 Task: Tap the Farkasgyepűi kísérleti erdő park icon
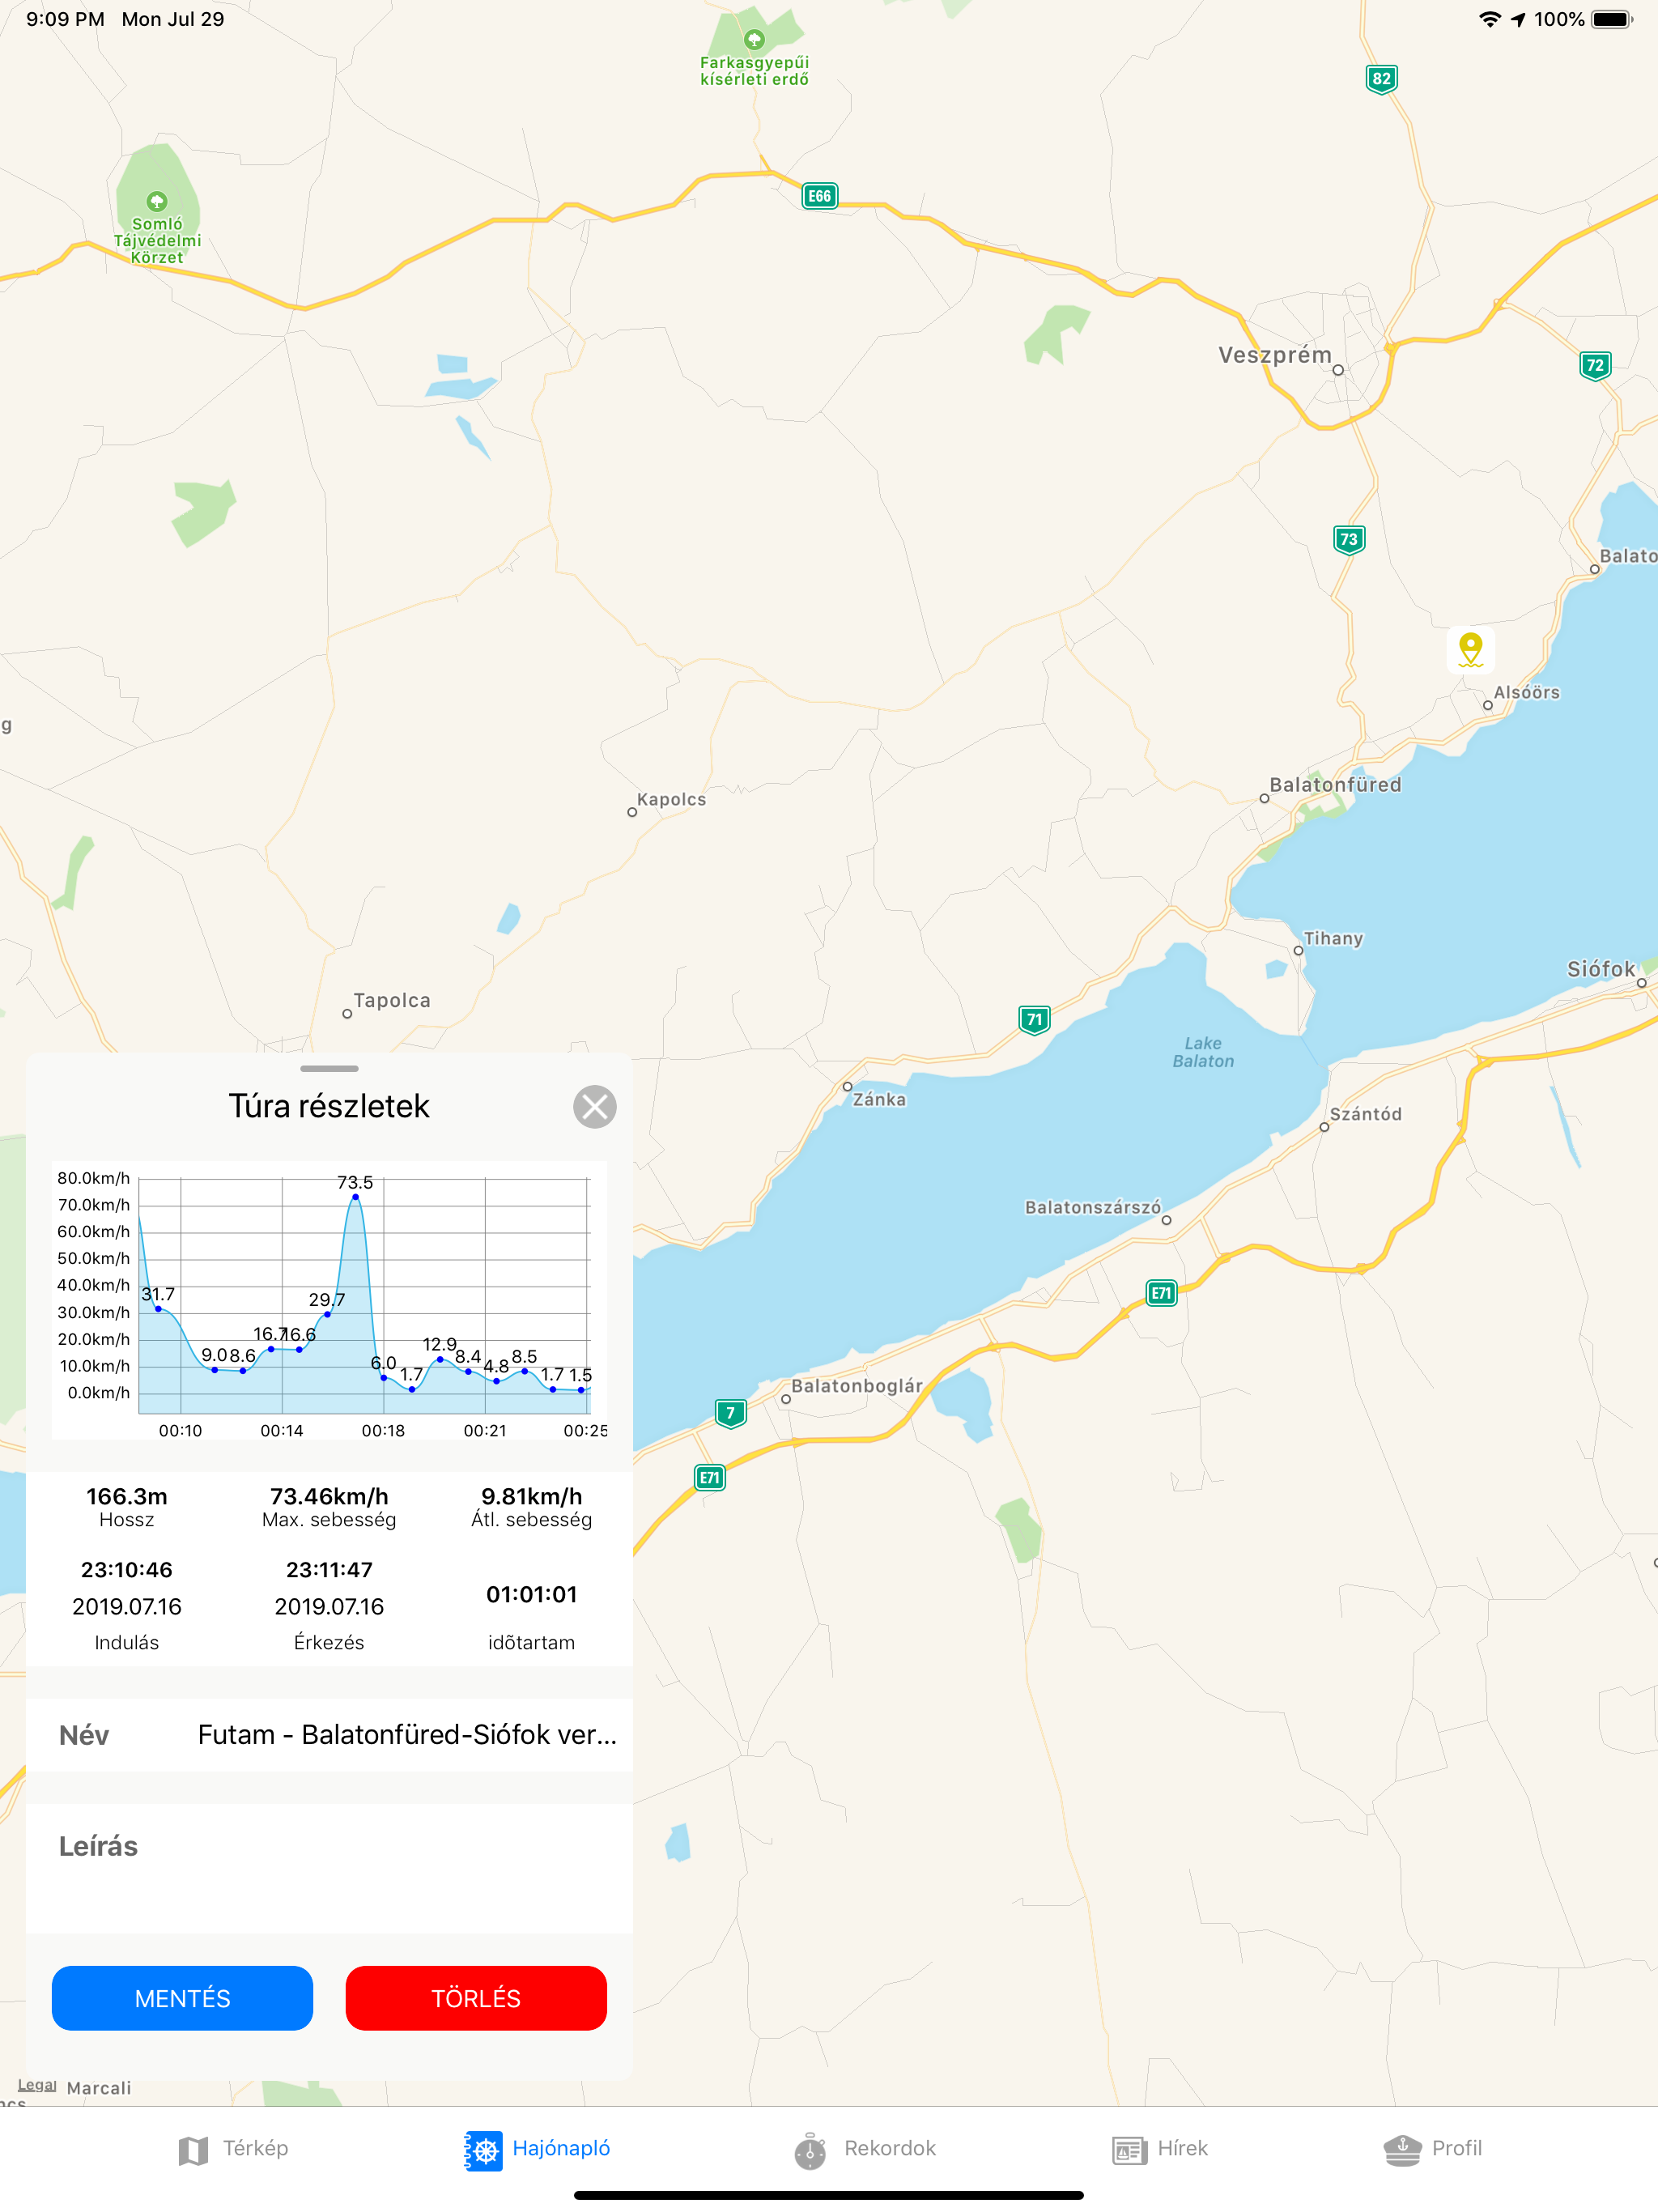(755, 40)
